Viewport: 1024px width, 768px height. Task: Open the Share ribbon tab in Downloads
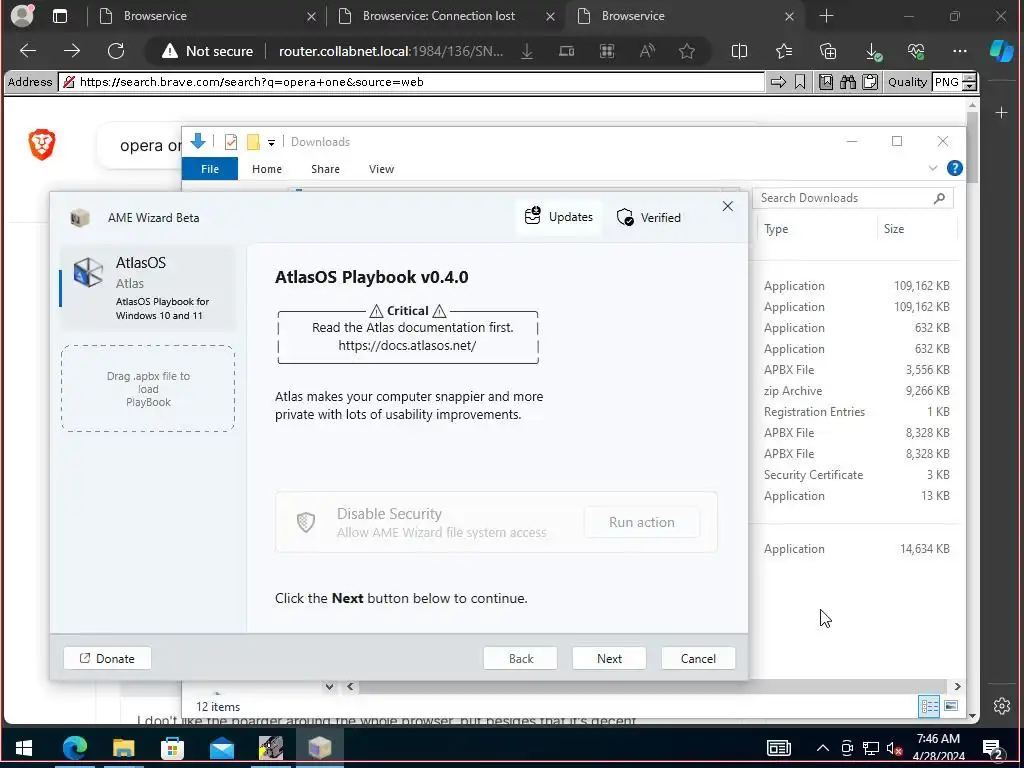point(325,168)
